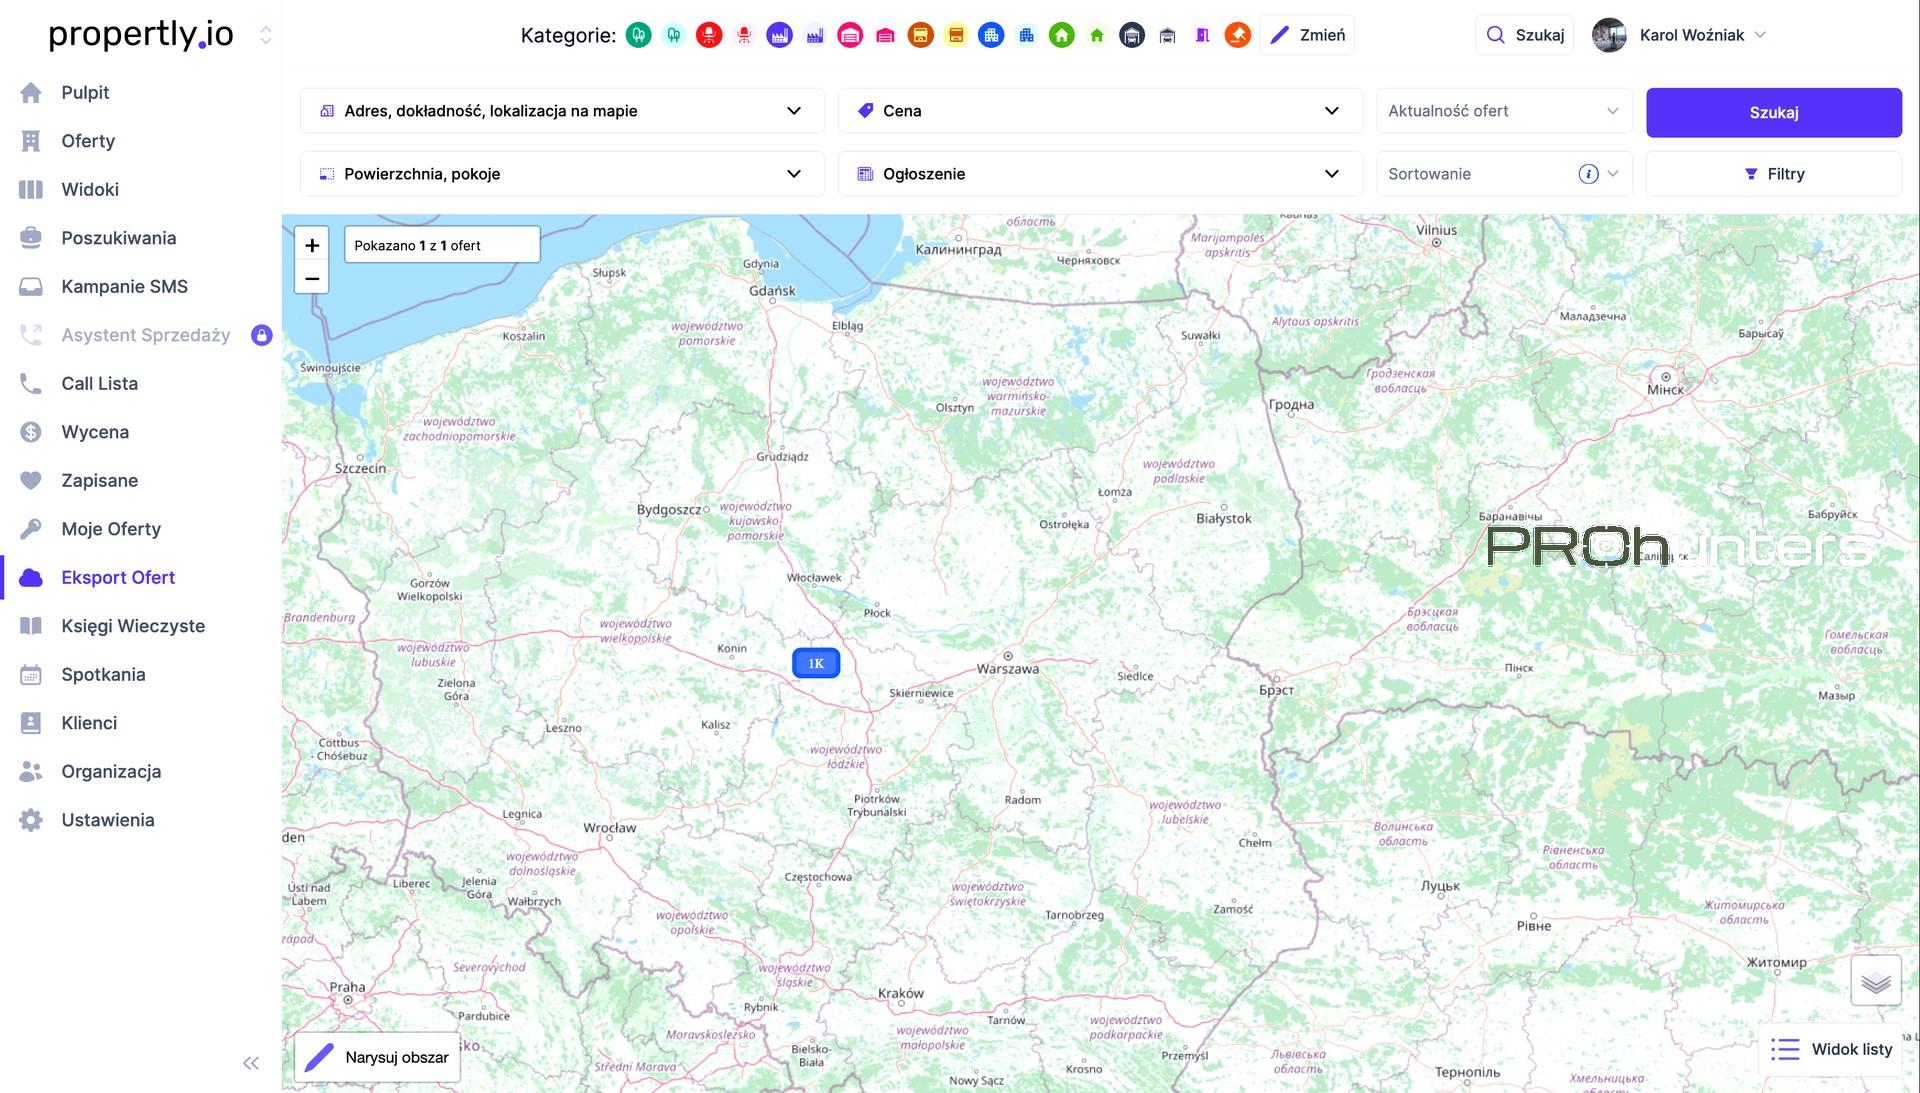Viewport: 1920px width, 1093px height.
Task: Open the Aktualność ofert dropdown
Action: 1503,111
